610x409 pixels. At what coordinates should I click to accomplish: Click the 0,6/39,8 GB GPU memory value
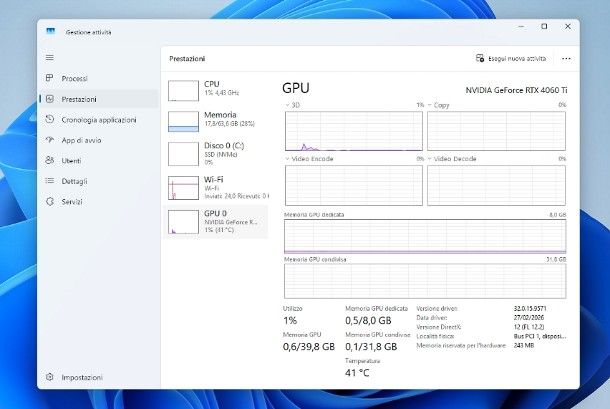tap(309, 347)
